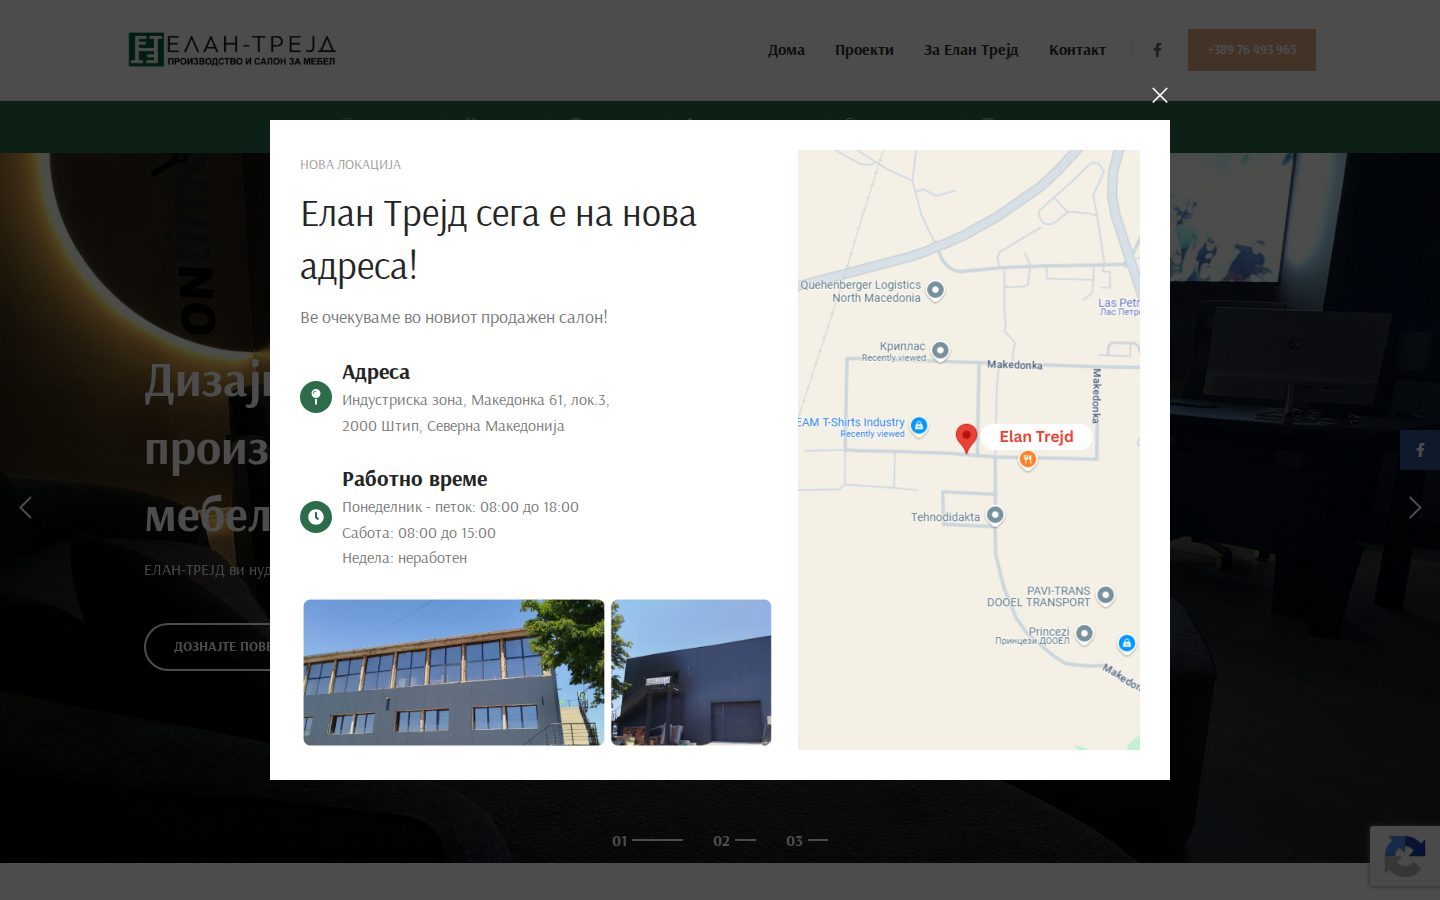Click the НОВА ЛОКАЦИЈА label
1440x900 pixels.
[350, 164]
